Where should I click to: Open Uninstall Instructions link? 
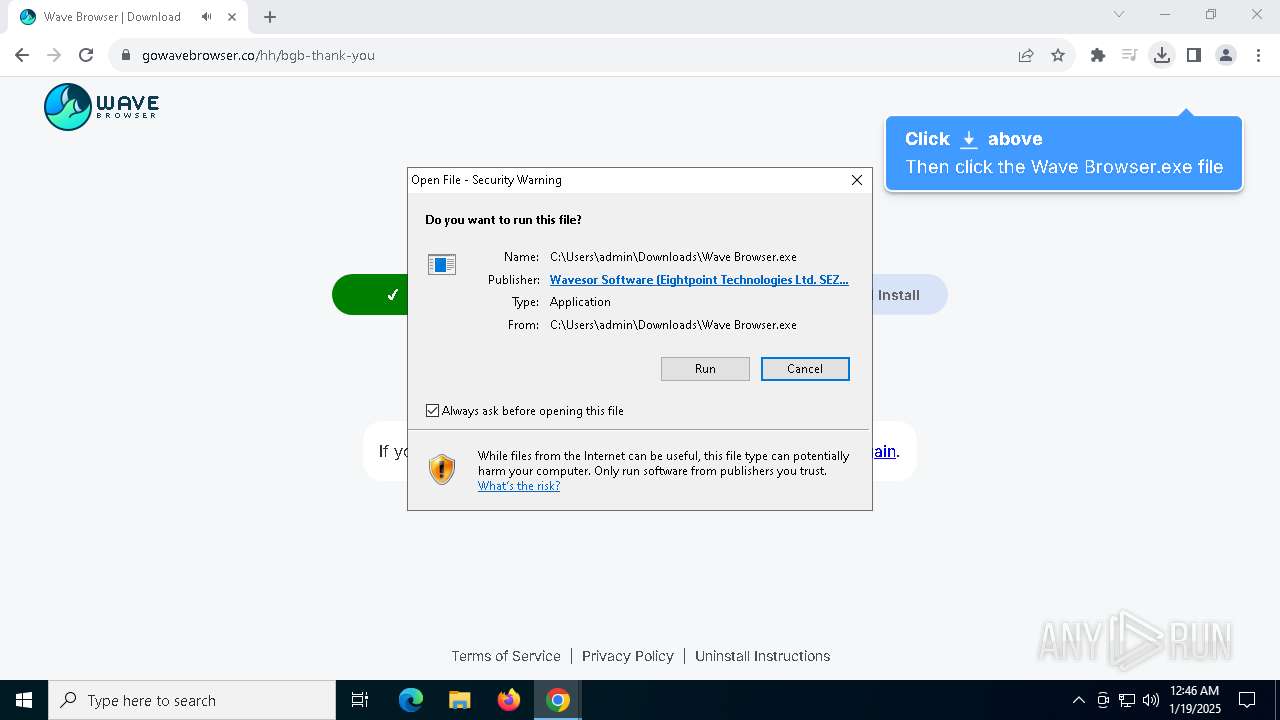763,656
